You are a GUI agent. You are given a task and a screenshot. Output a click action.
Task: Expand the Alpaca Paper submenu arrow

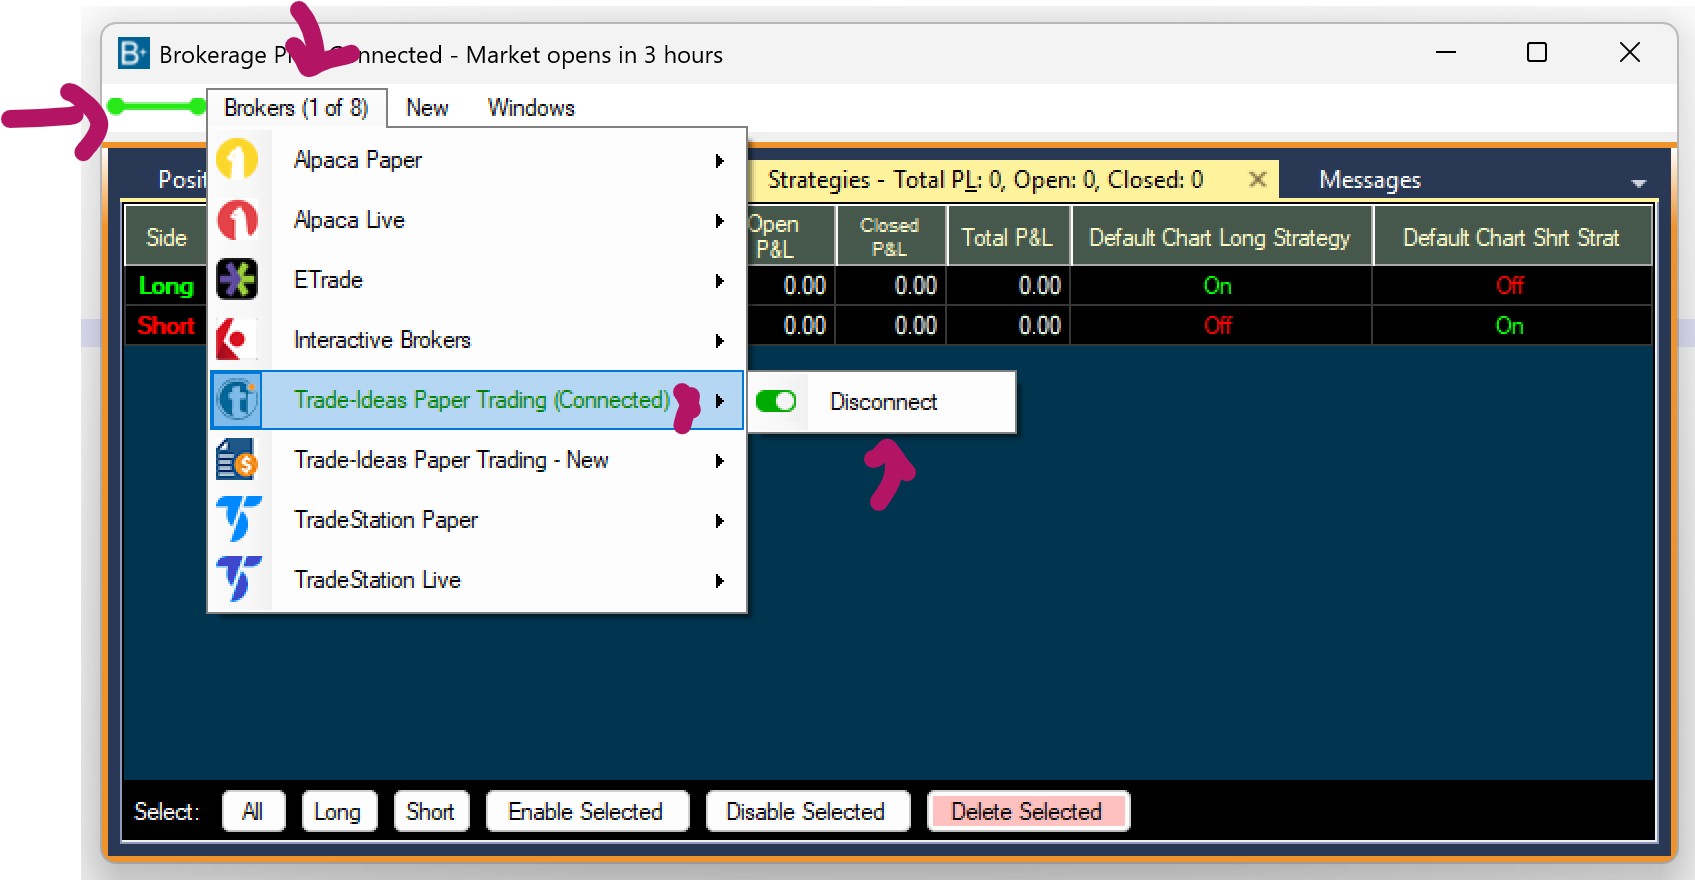click(719, 161)
